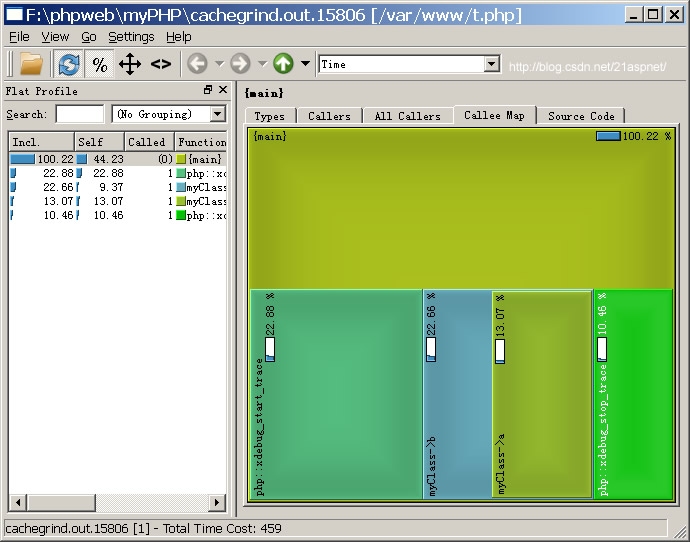Switch to the All Callers tab
The image size is (690, 542).
click(407, 116)
